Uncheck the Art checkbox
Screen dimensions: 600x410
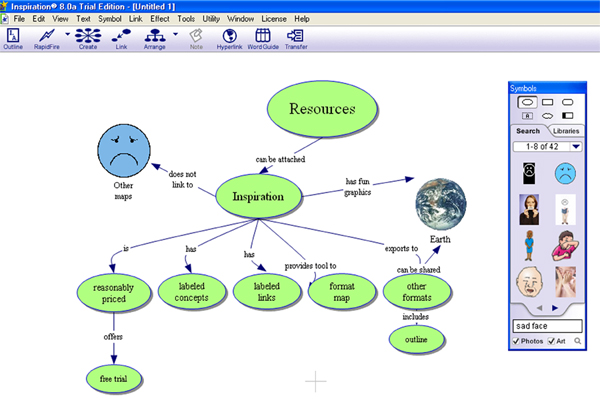point(551,342)
